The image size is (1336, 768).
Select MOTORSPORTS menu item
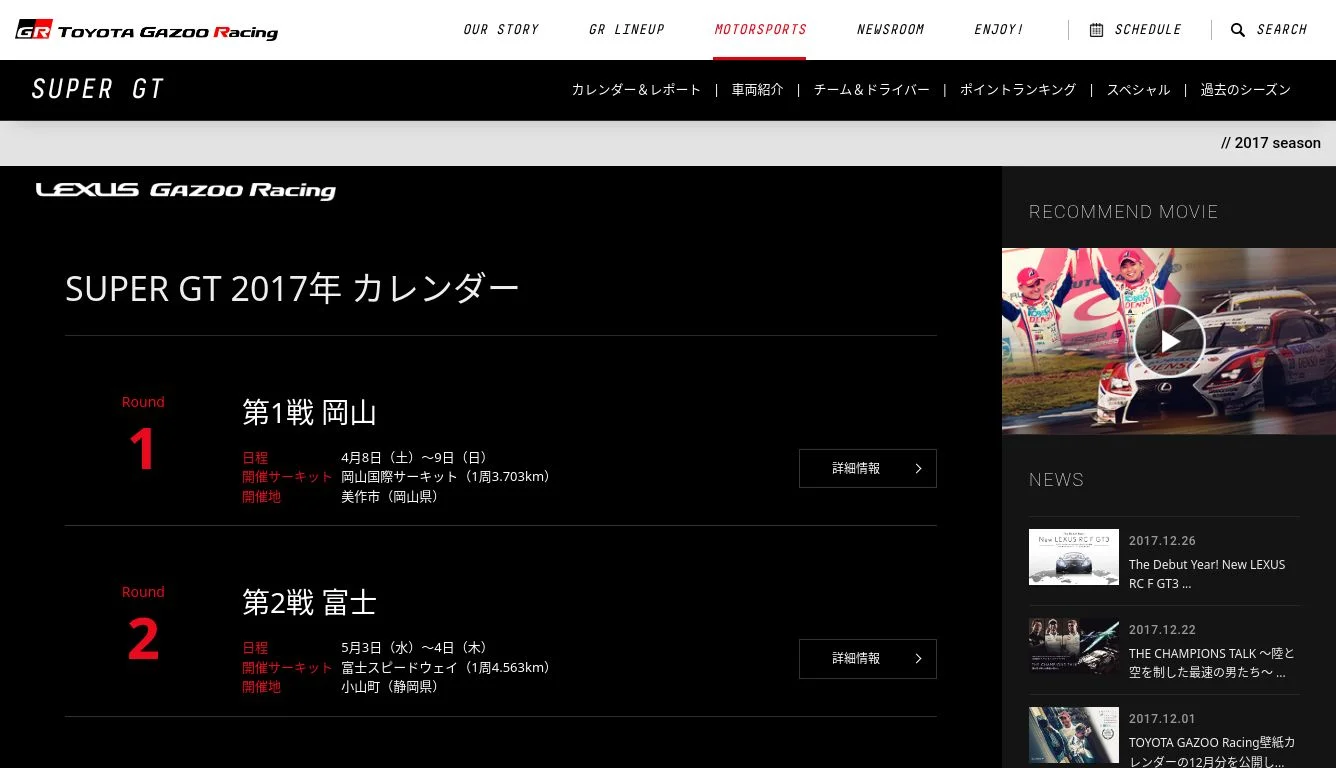(760, 30)
